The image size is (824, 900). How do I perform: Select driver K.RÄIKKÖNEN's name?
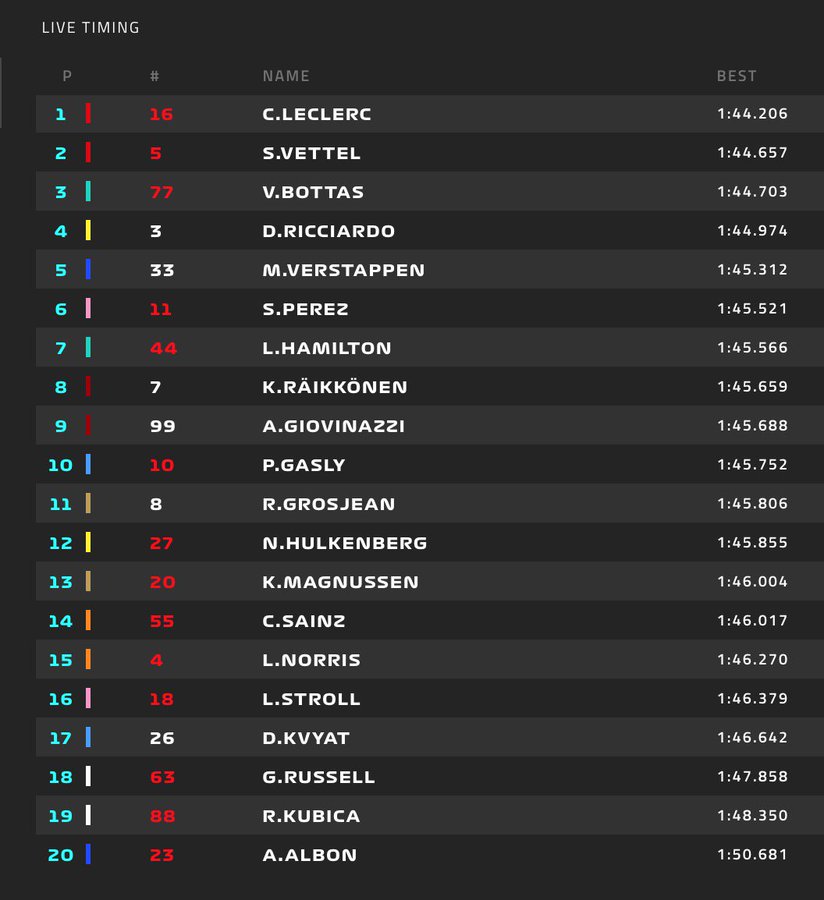tap(335, 387)
